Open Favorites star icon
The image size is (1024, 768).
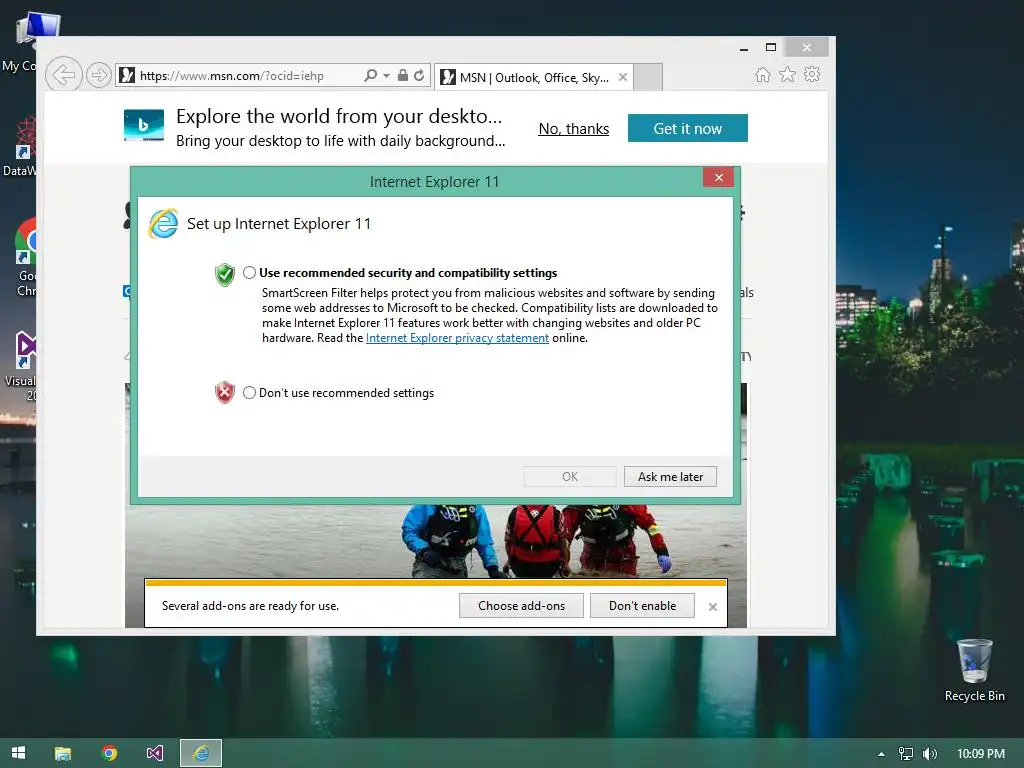[x=788, y=74]
